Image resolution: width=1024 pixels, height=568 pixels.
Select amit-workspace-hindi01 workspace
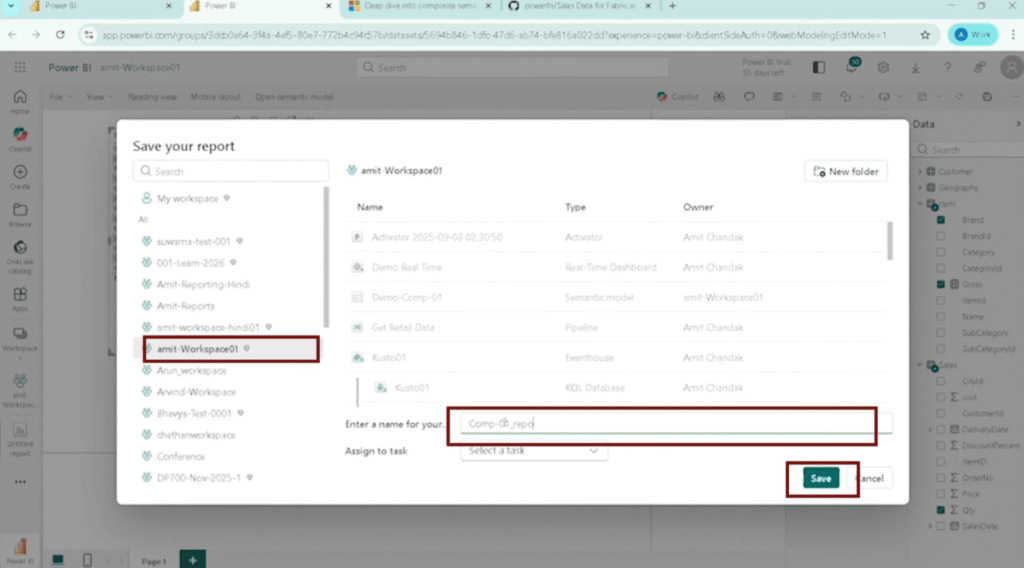click(x=207, y=328)
